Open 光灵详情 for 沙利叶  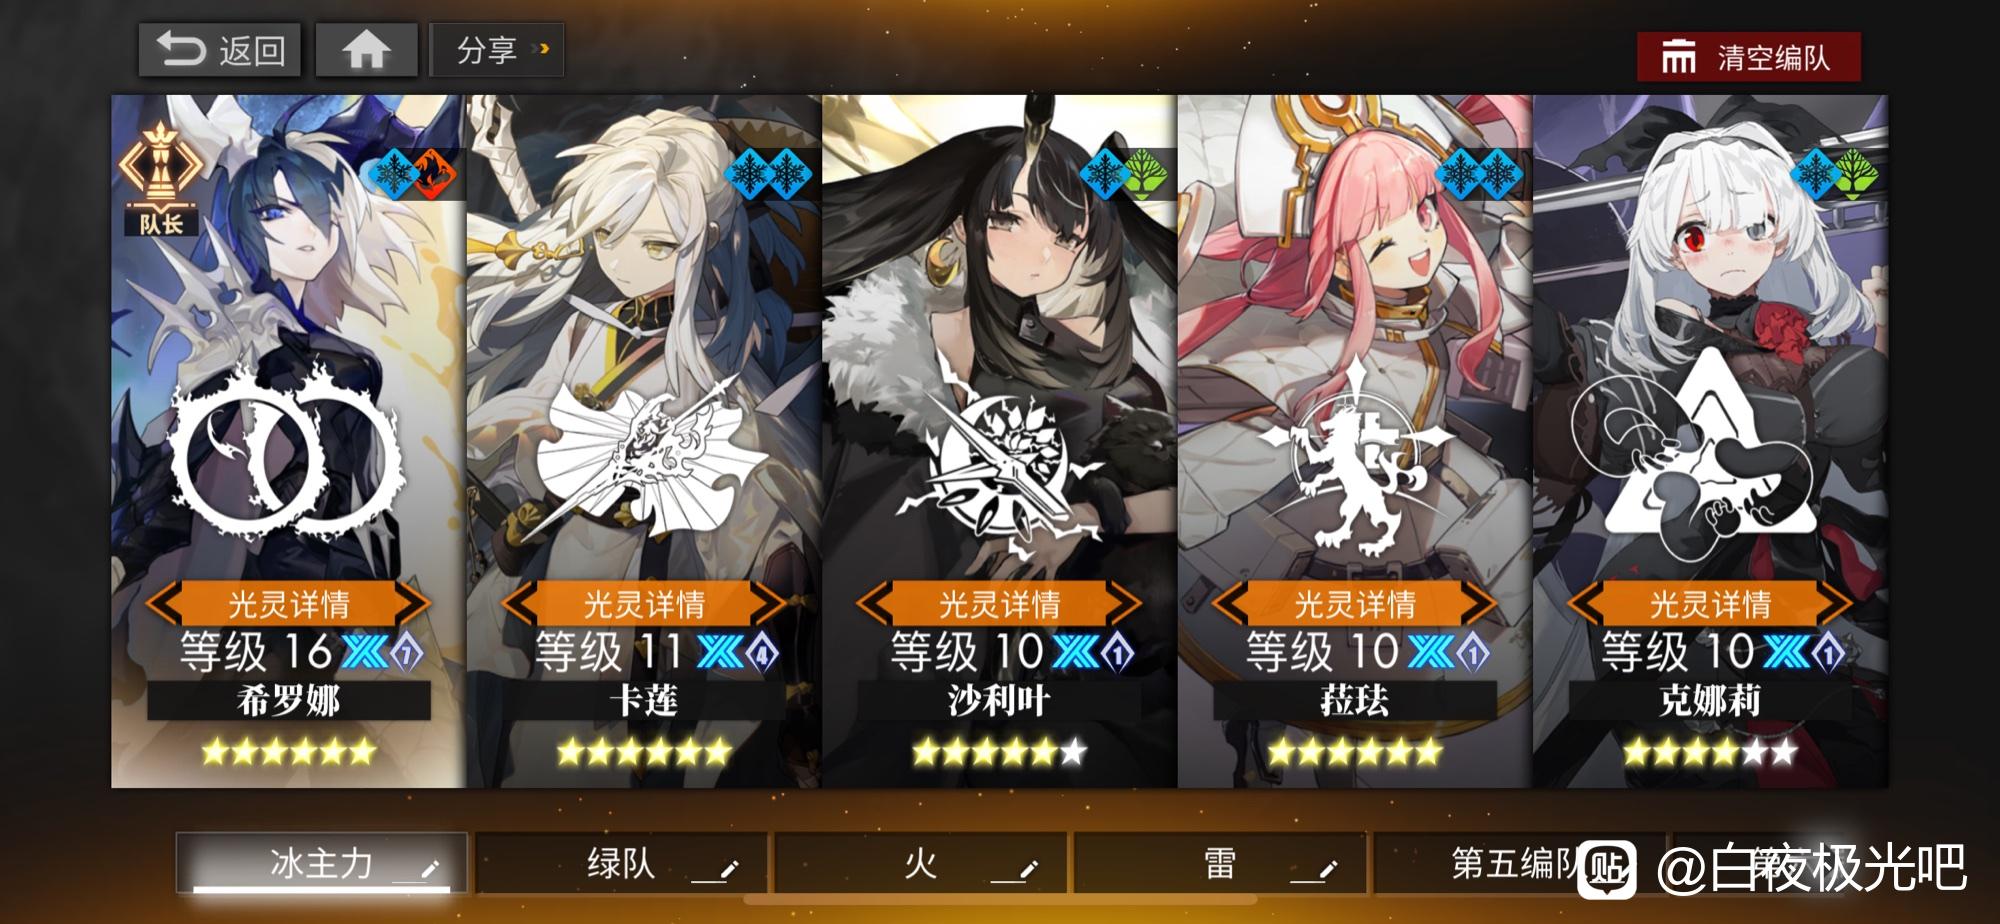(x=999, y=603)
